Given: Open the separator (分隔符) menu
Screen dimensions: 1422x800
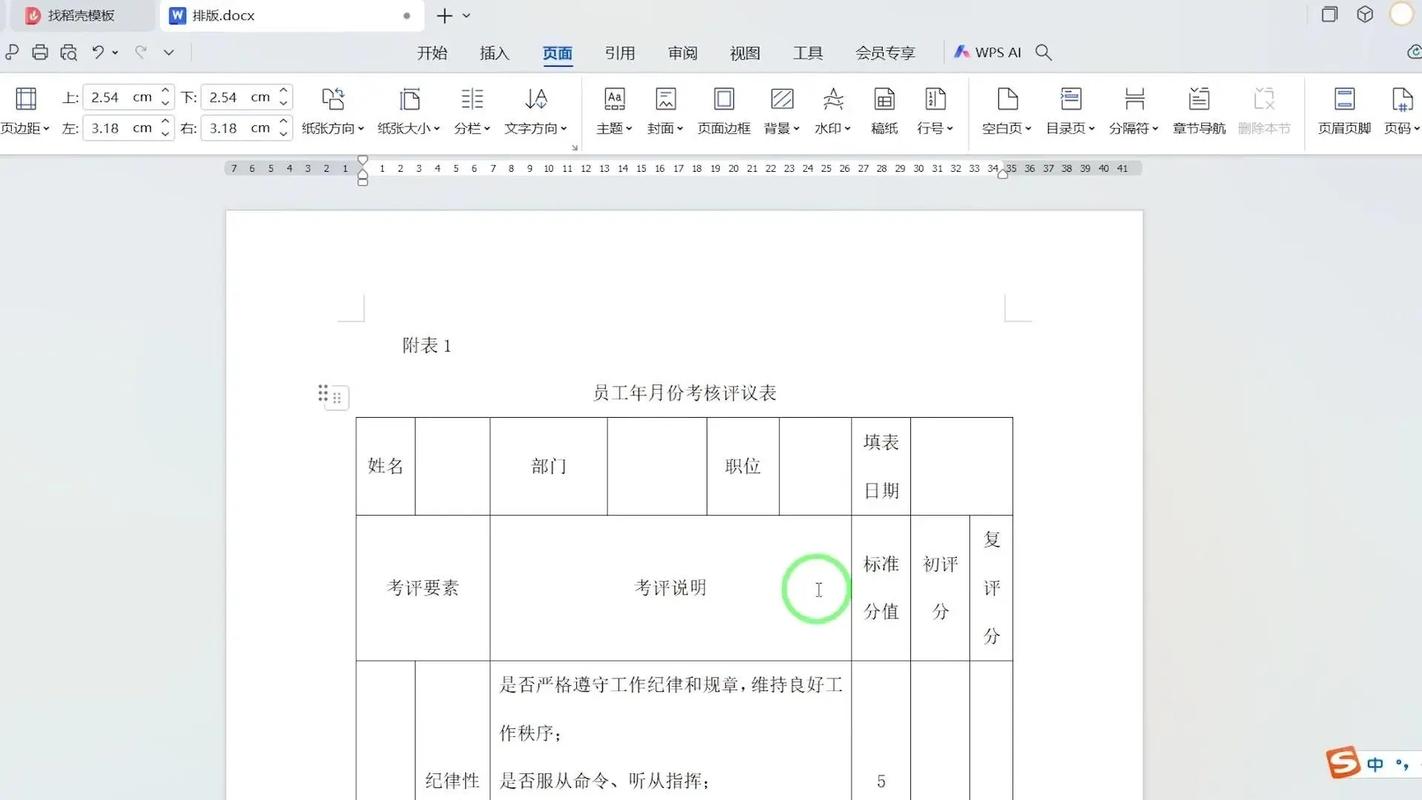Looking at the screenshot, I should point(1134,110).
